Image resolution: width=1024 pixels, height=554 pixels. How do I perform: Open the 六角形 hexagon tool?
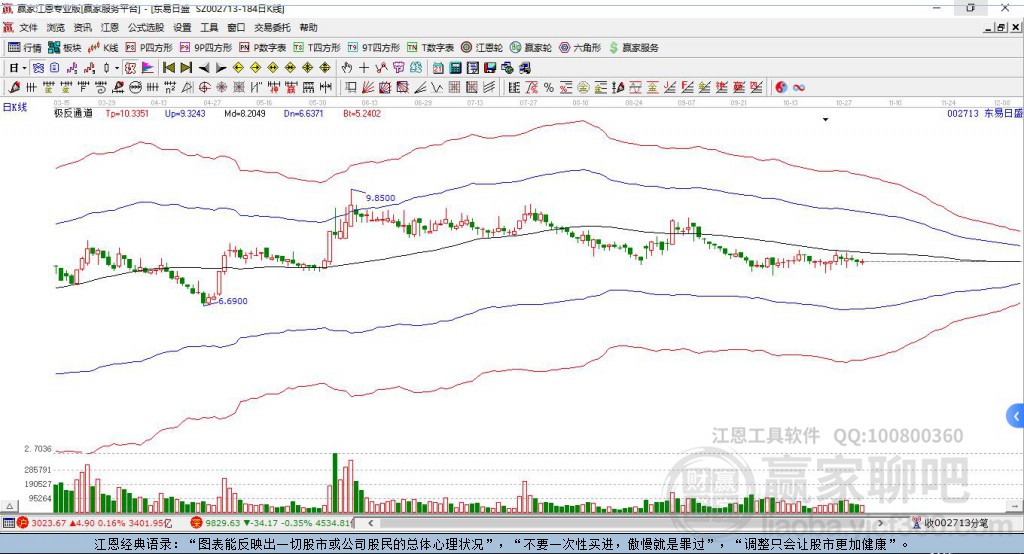[580, 48]
